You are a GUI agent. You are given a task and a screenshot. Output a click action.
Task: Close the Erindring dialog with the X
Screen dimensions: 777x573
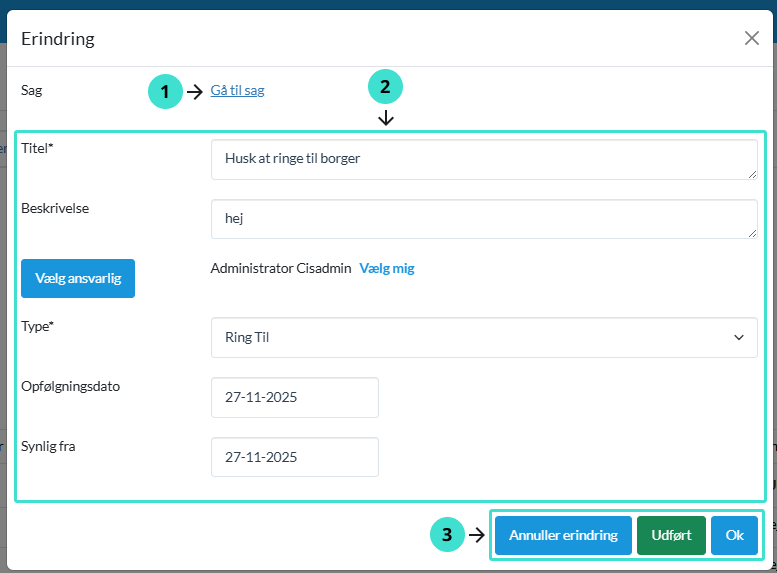pos(751,38)
